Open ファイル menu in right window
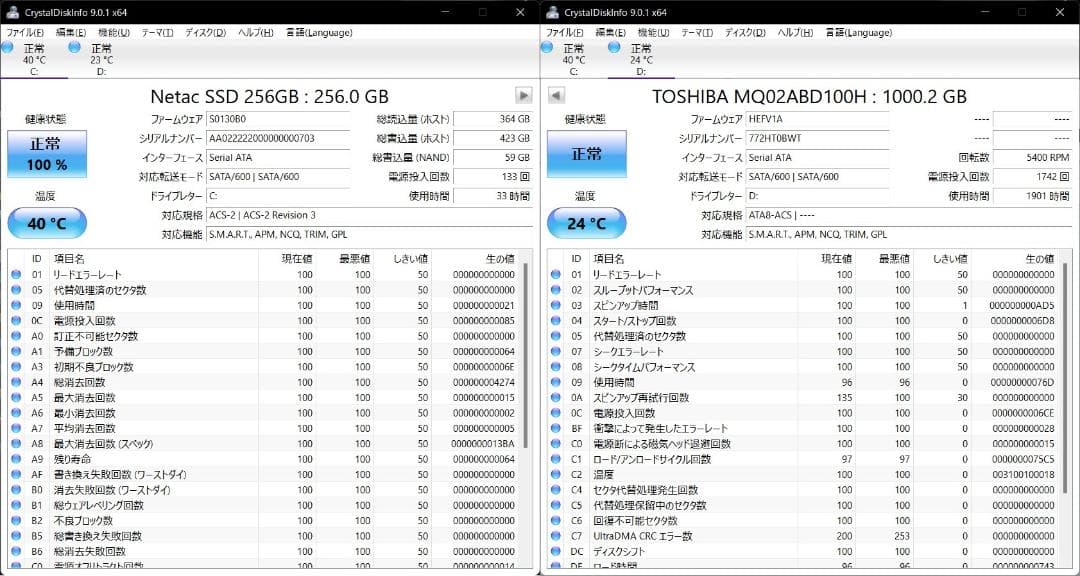Image resolution: width=1080 pixels, height=576 pixels. point(565,32)
